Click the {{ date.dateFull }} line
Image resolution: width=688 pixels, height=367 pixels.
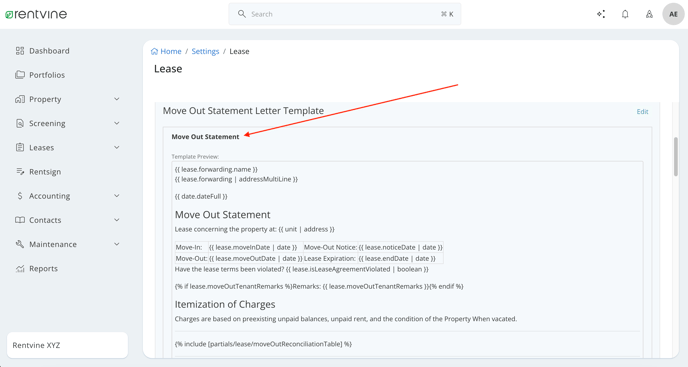201,196
